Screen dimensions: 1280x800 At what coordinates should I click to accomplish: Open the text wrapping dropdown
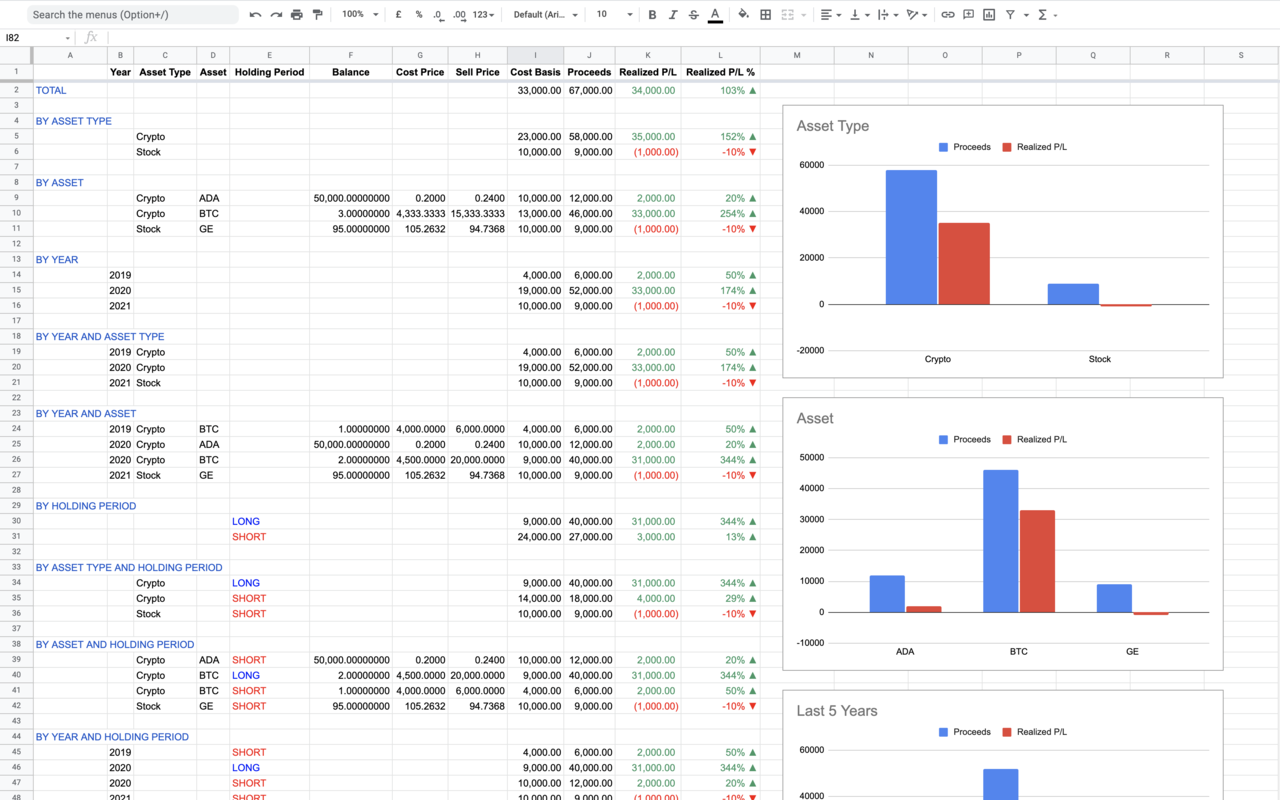pos(887,15)
